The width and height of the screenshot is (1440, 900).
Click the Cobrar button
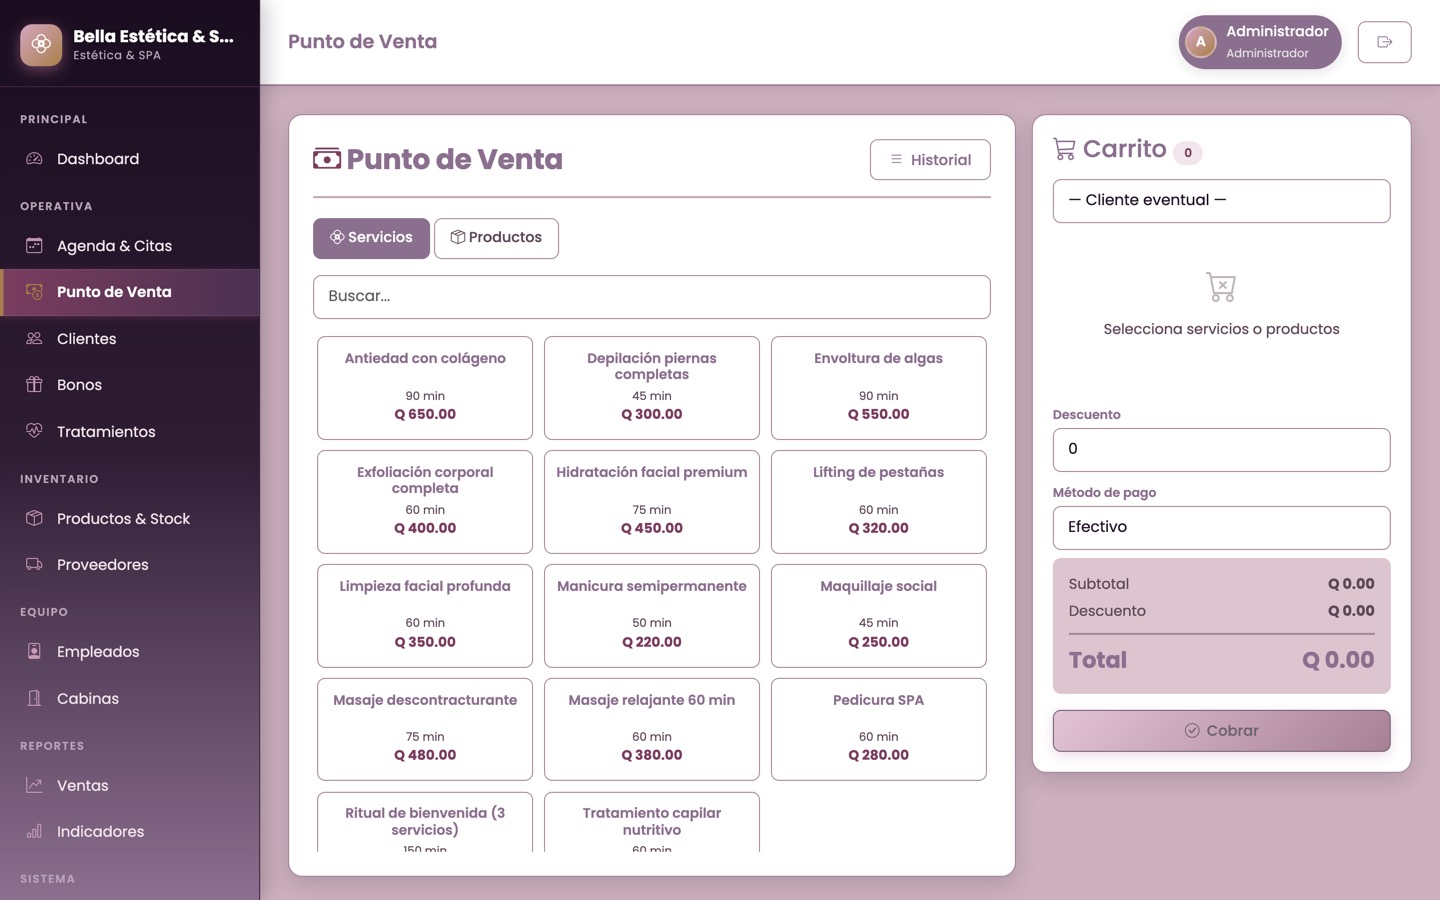[1221, 731]
